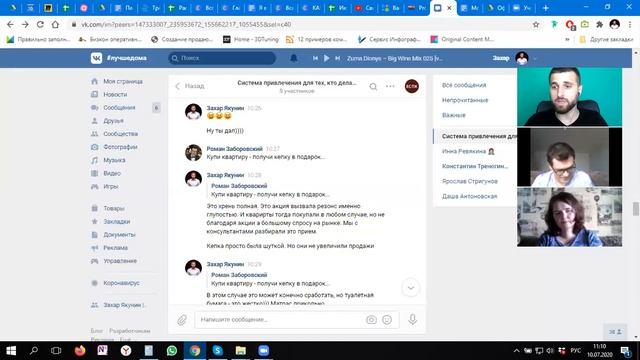This screenshot has width=640, height=360.
Task: Click the woman's video tile
Action: coord(569,217)
